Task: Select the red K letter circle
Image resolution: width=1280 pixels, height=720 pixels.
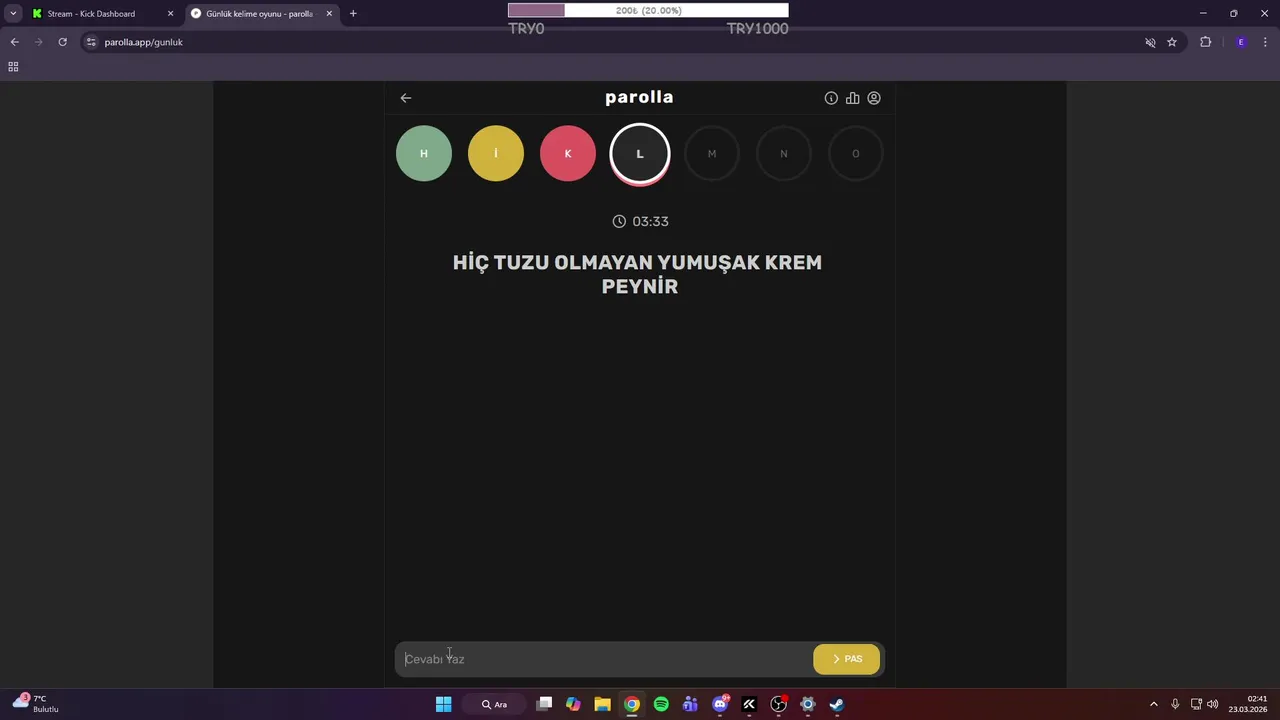Action: point(568,153)
